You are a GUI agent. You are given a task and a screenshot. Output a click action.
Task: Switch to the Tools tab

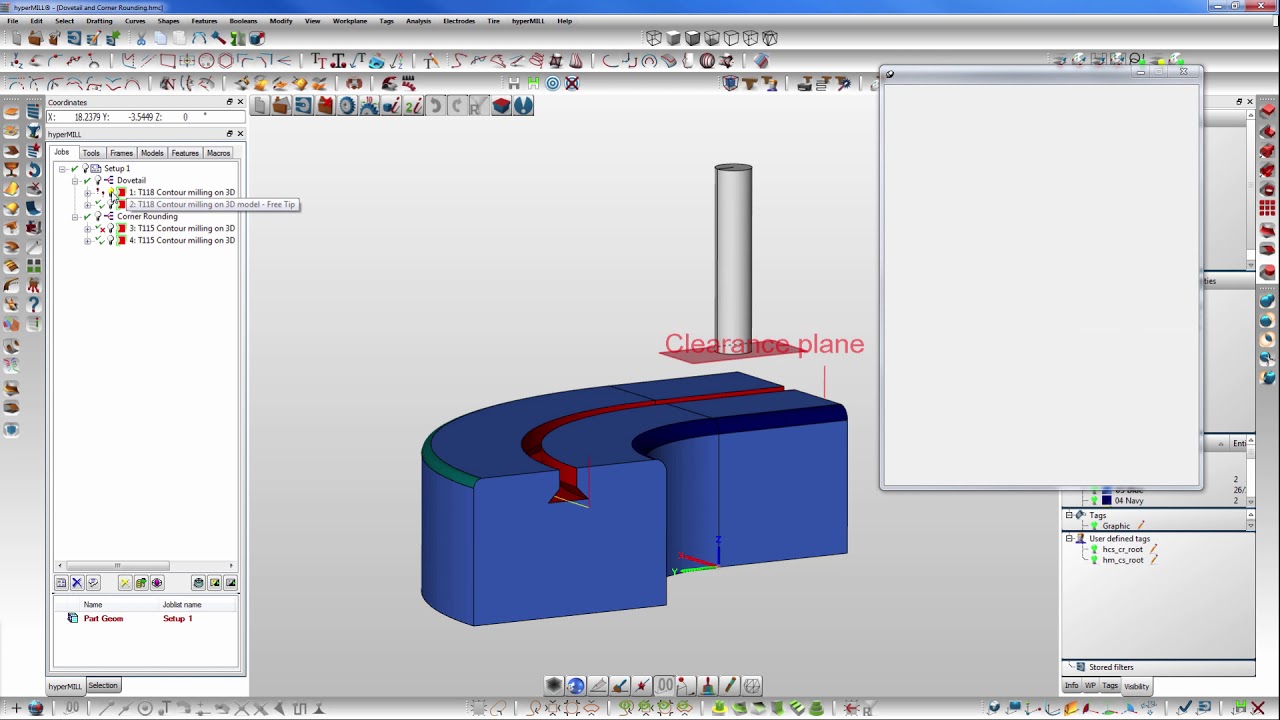pos(91,153)
